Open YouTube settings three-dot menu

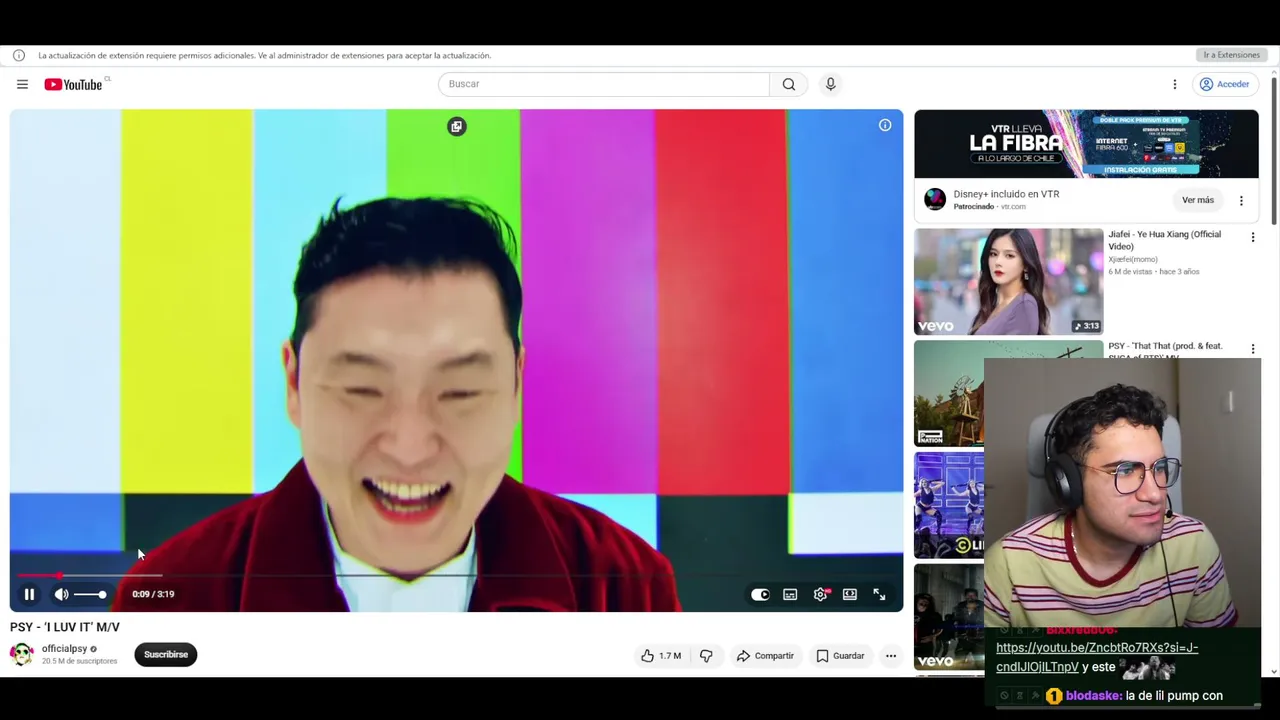[1175, 84]
